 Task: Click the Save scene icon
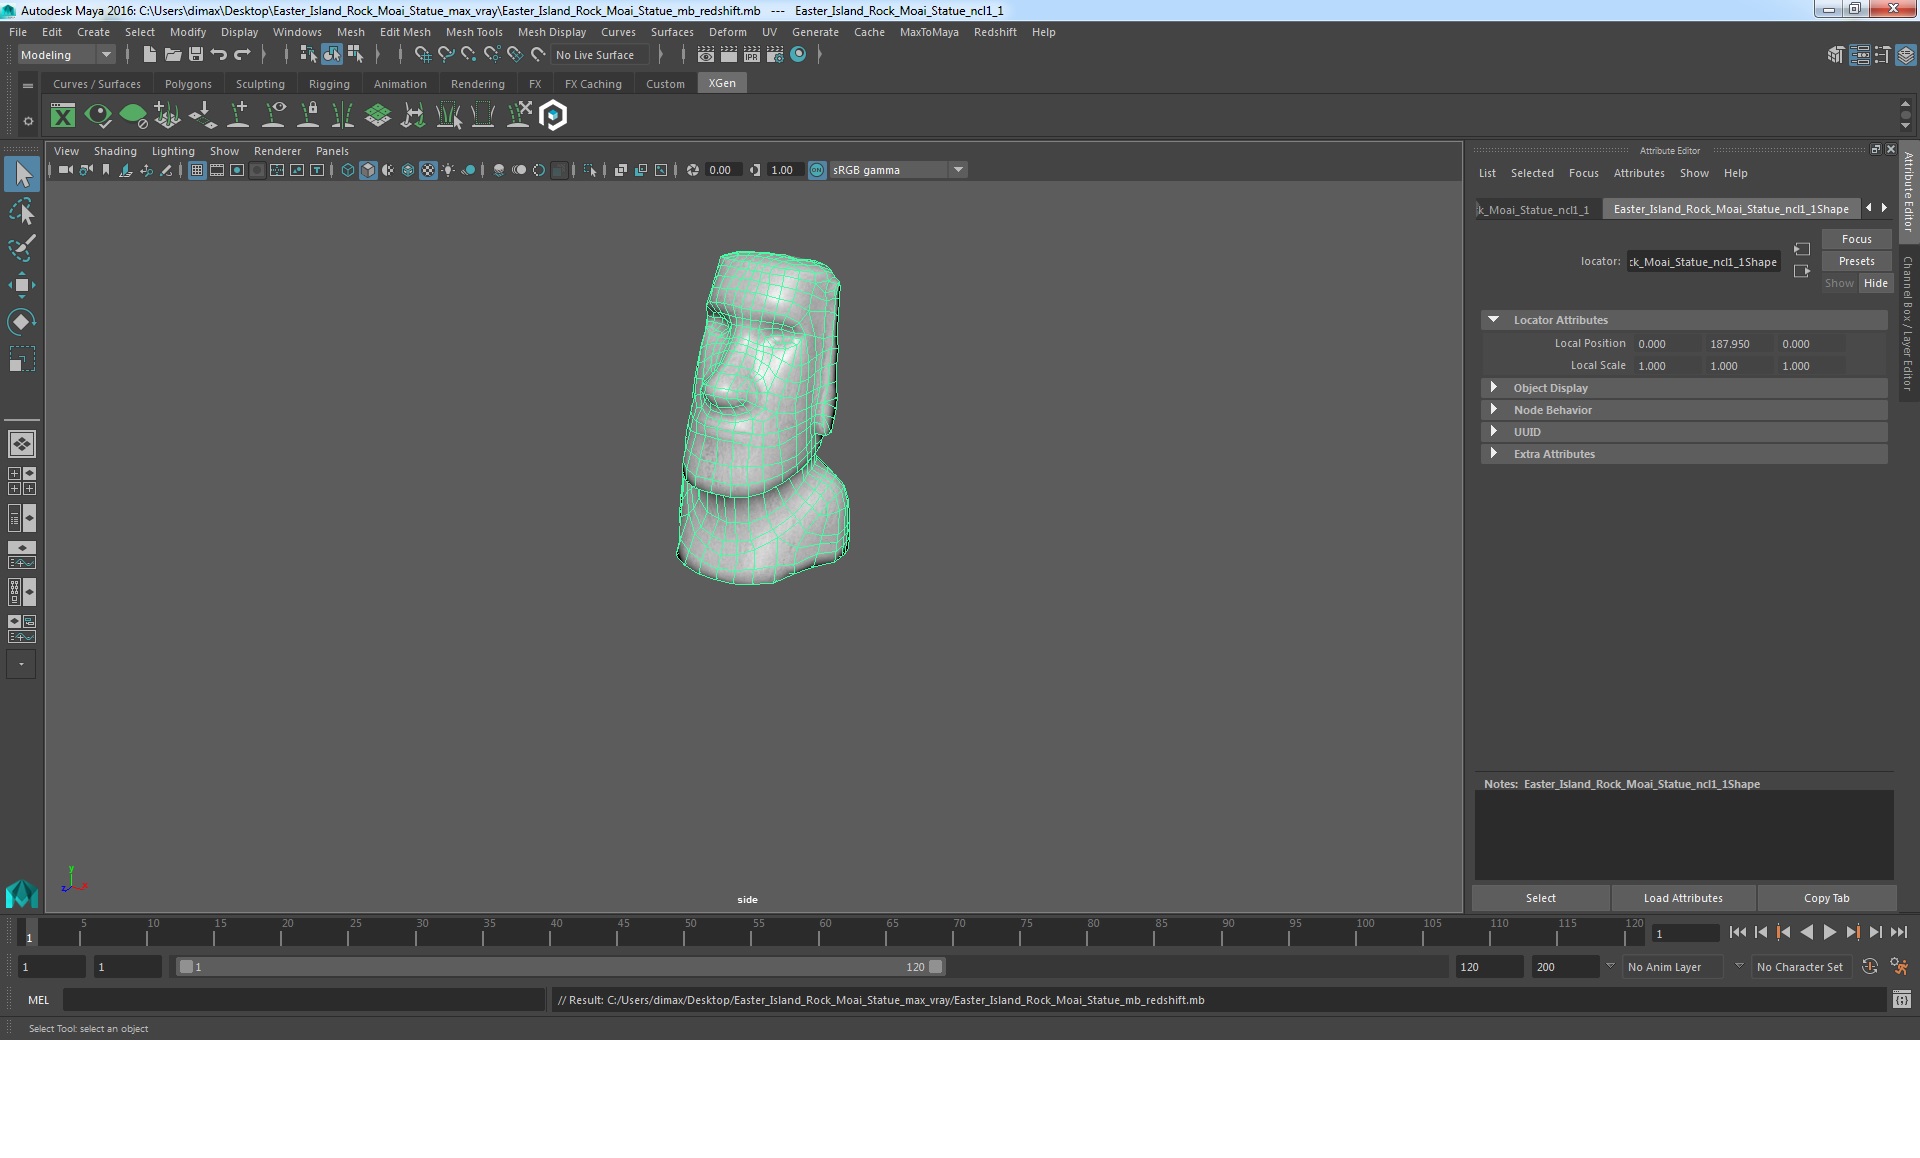point(196,55)
